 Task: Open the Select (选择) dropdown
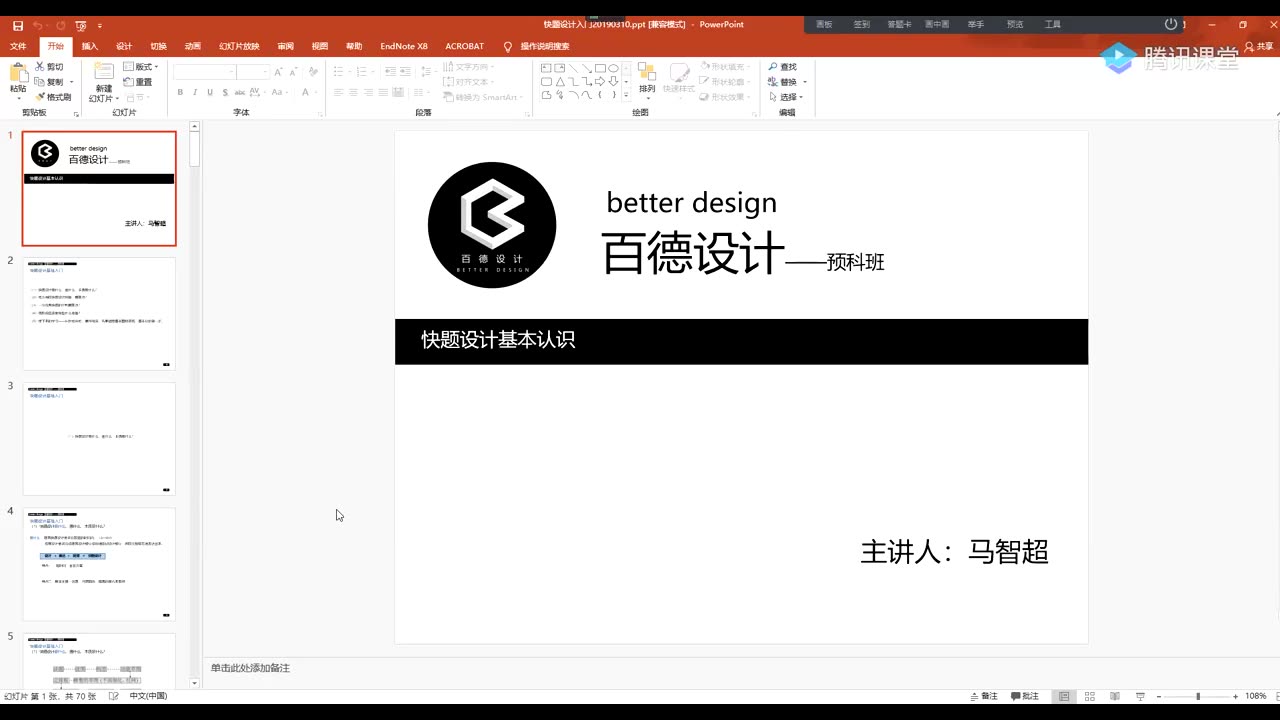787,97
